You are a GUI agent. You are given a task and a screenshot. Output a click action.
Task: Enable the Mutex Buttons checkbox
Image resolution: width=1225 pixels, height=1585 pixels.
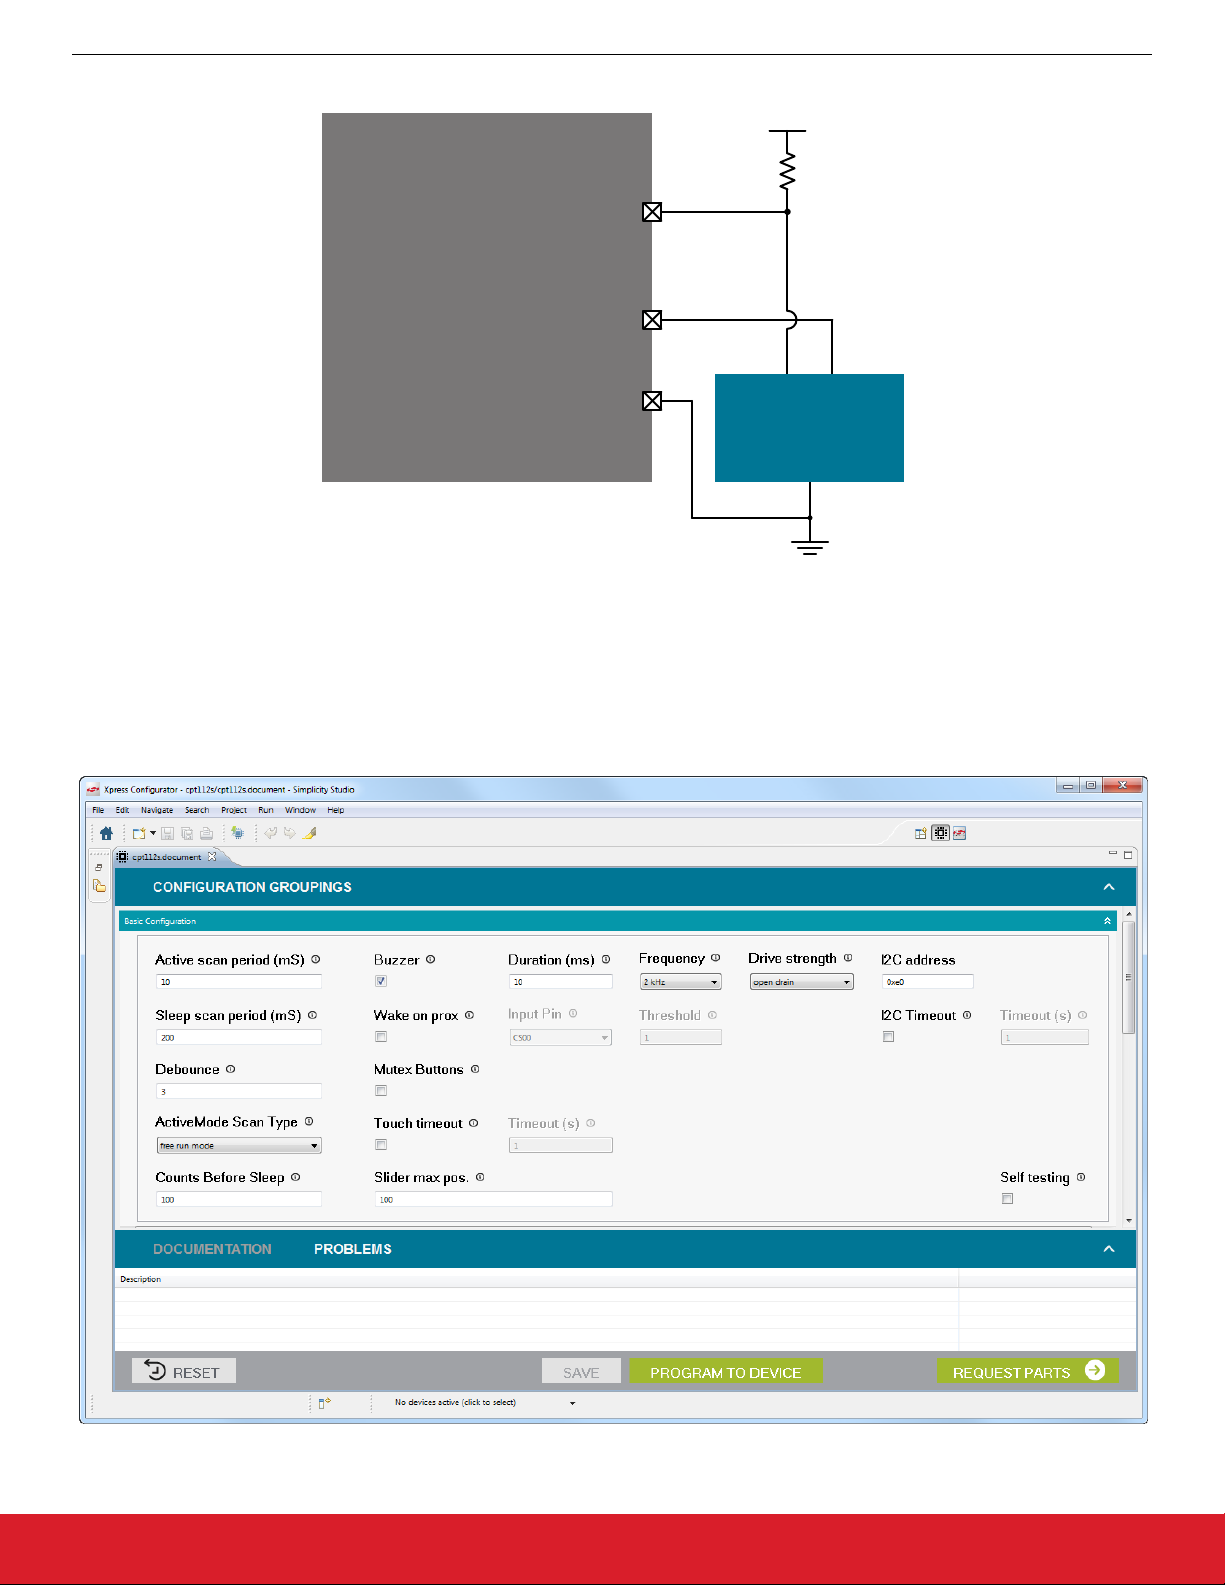click(x=381, y=1091)
